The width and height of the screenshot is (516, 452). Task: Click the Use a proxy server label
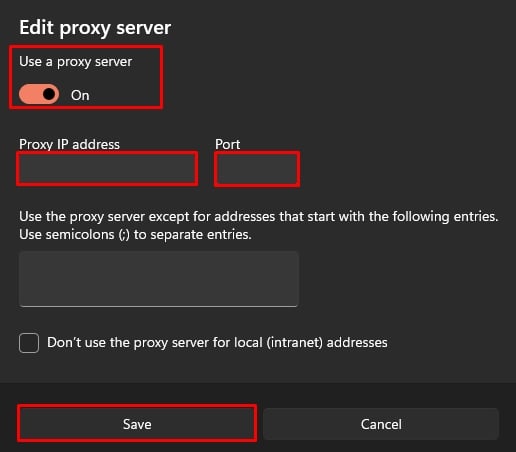[76, 62]
